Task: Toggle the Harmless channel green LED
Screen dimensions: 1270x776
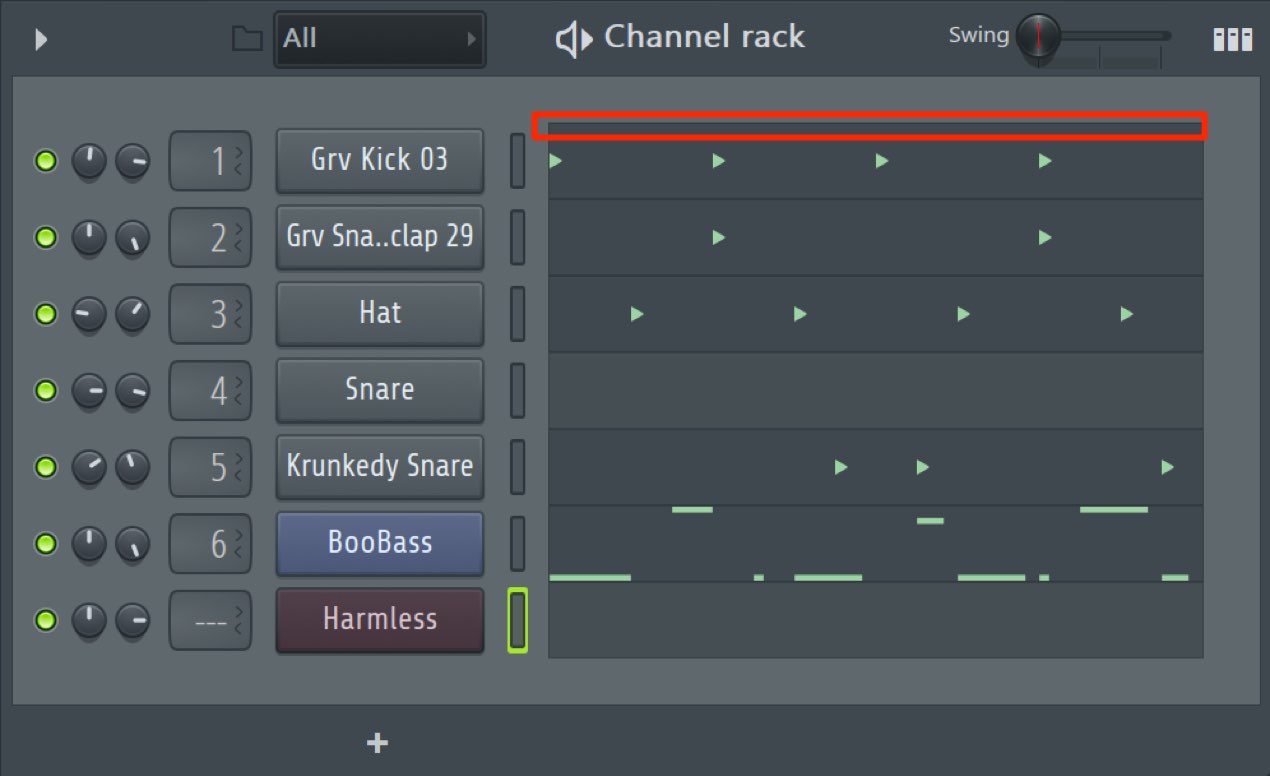Action: 46,620
